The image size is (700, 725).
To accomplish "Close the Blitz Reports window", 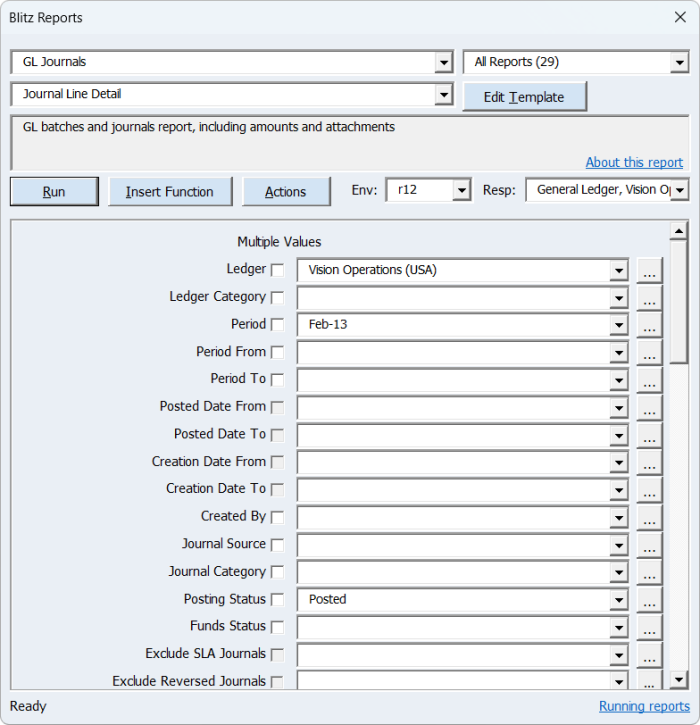I will [x=680, y=18].
